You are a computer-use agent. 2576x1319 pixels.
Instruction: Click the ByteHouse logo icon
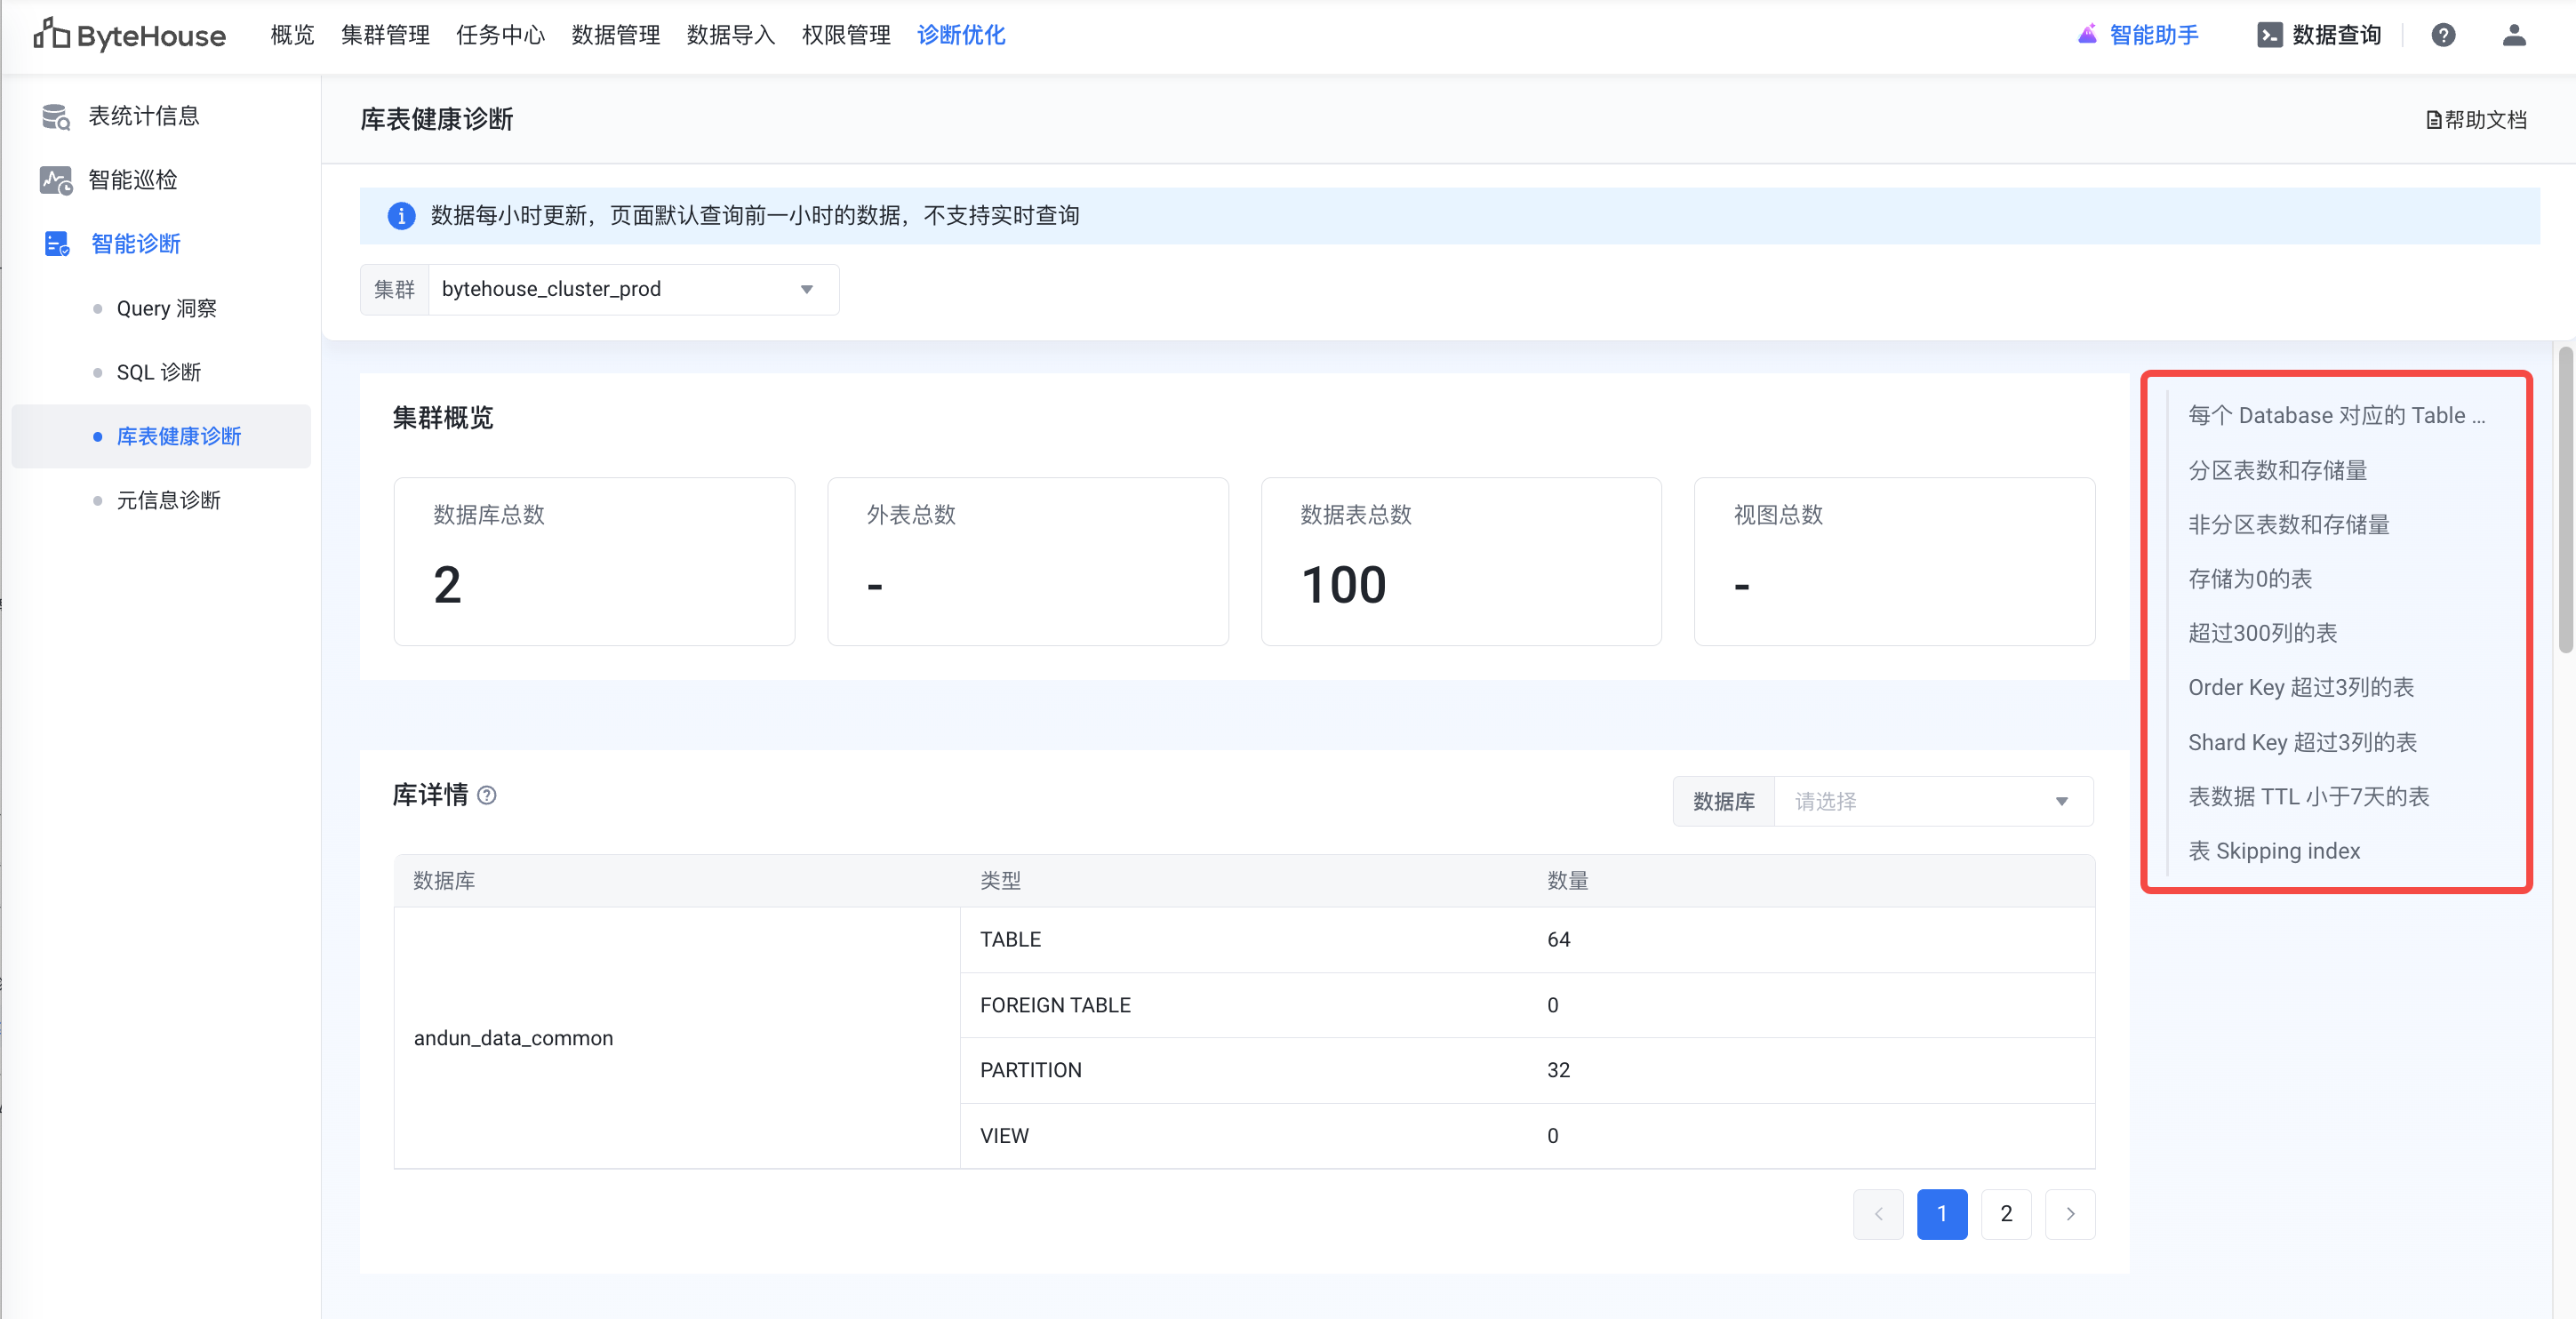click(50, 34)
